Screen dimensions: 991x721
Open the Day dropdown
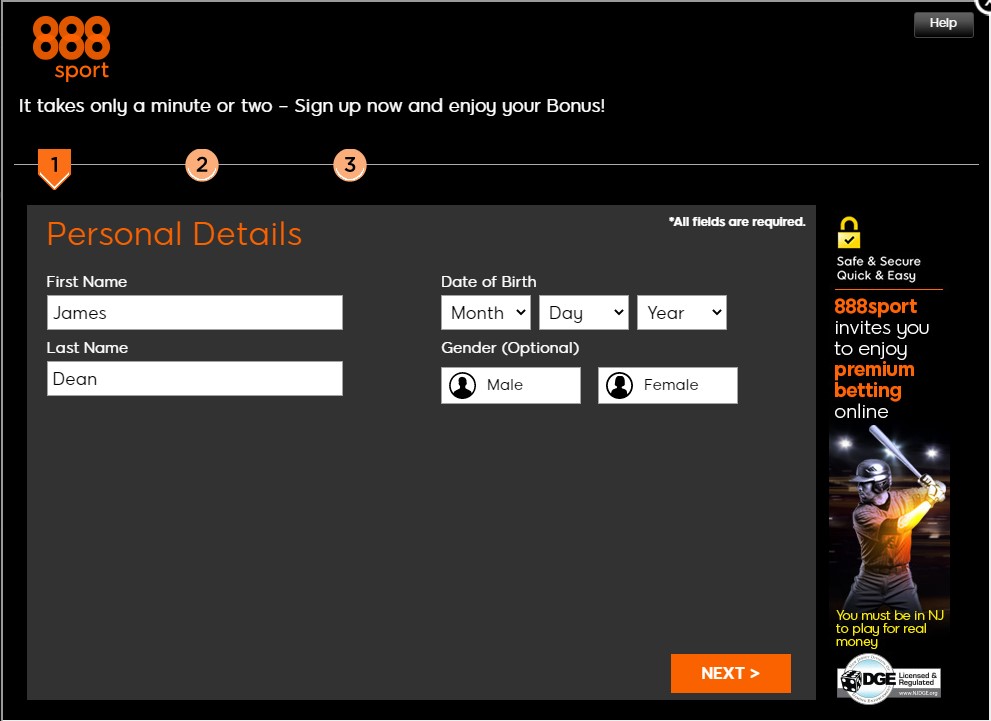pos(583,312)
